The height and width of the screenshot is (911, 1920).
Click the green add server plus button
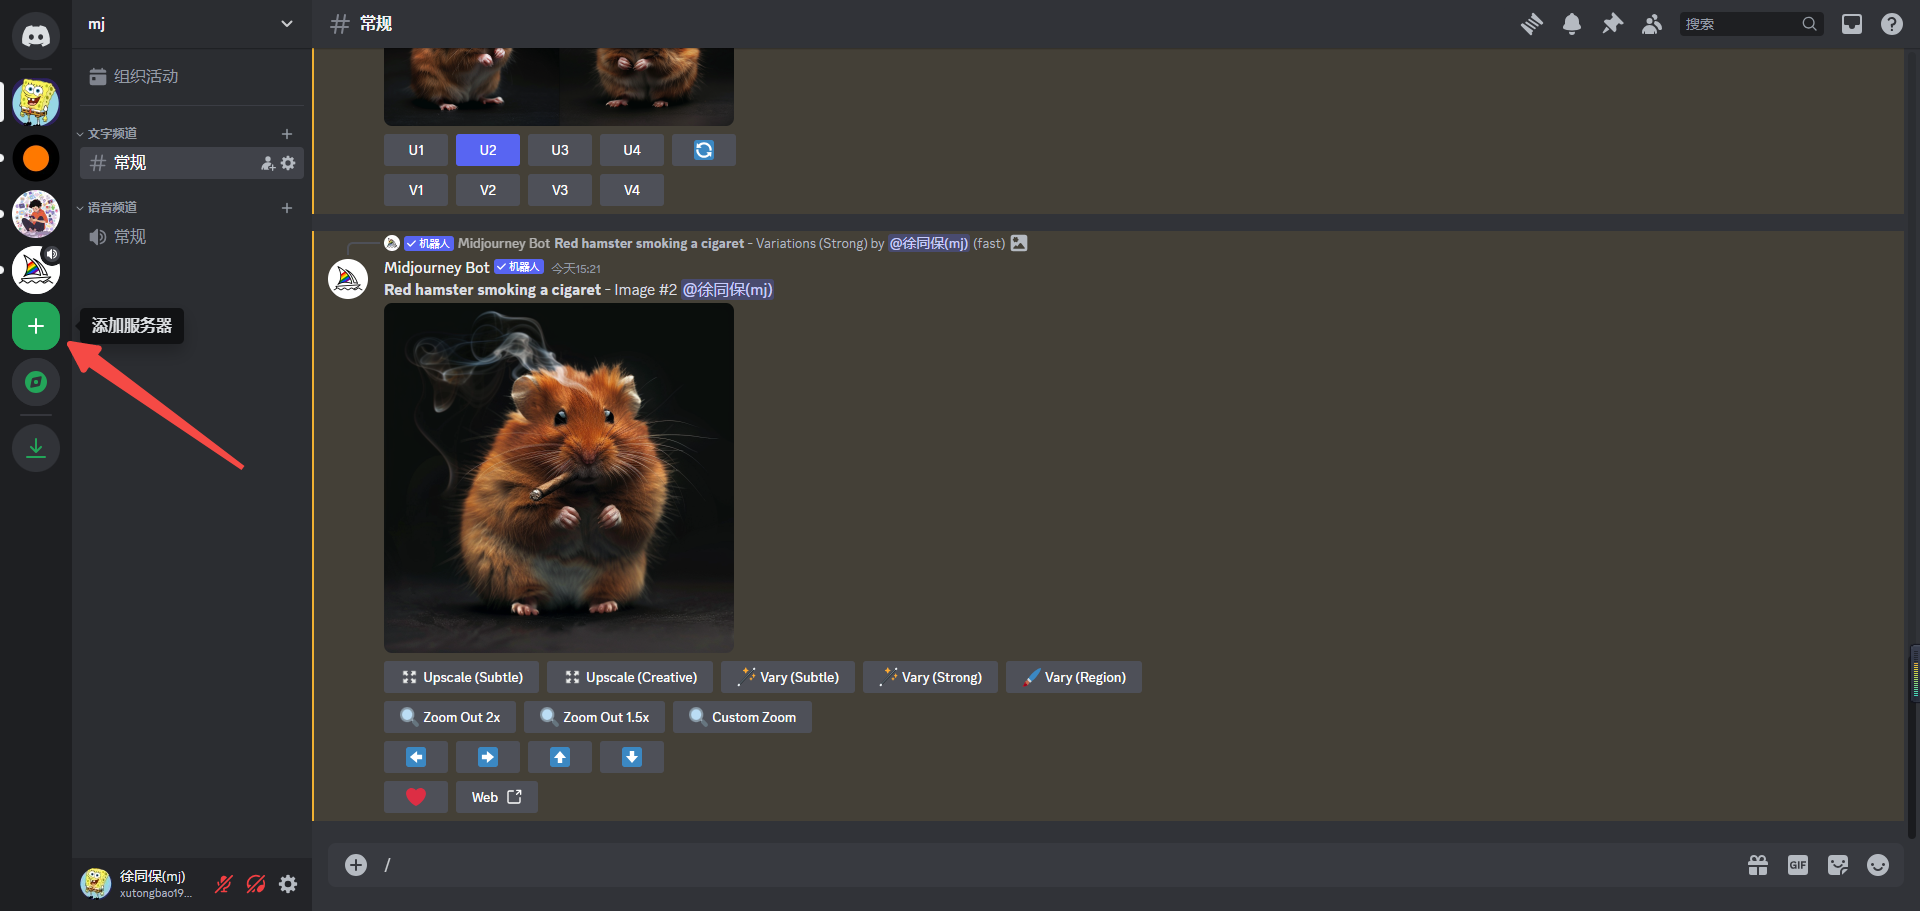[x=36, y=326]
